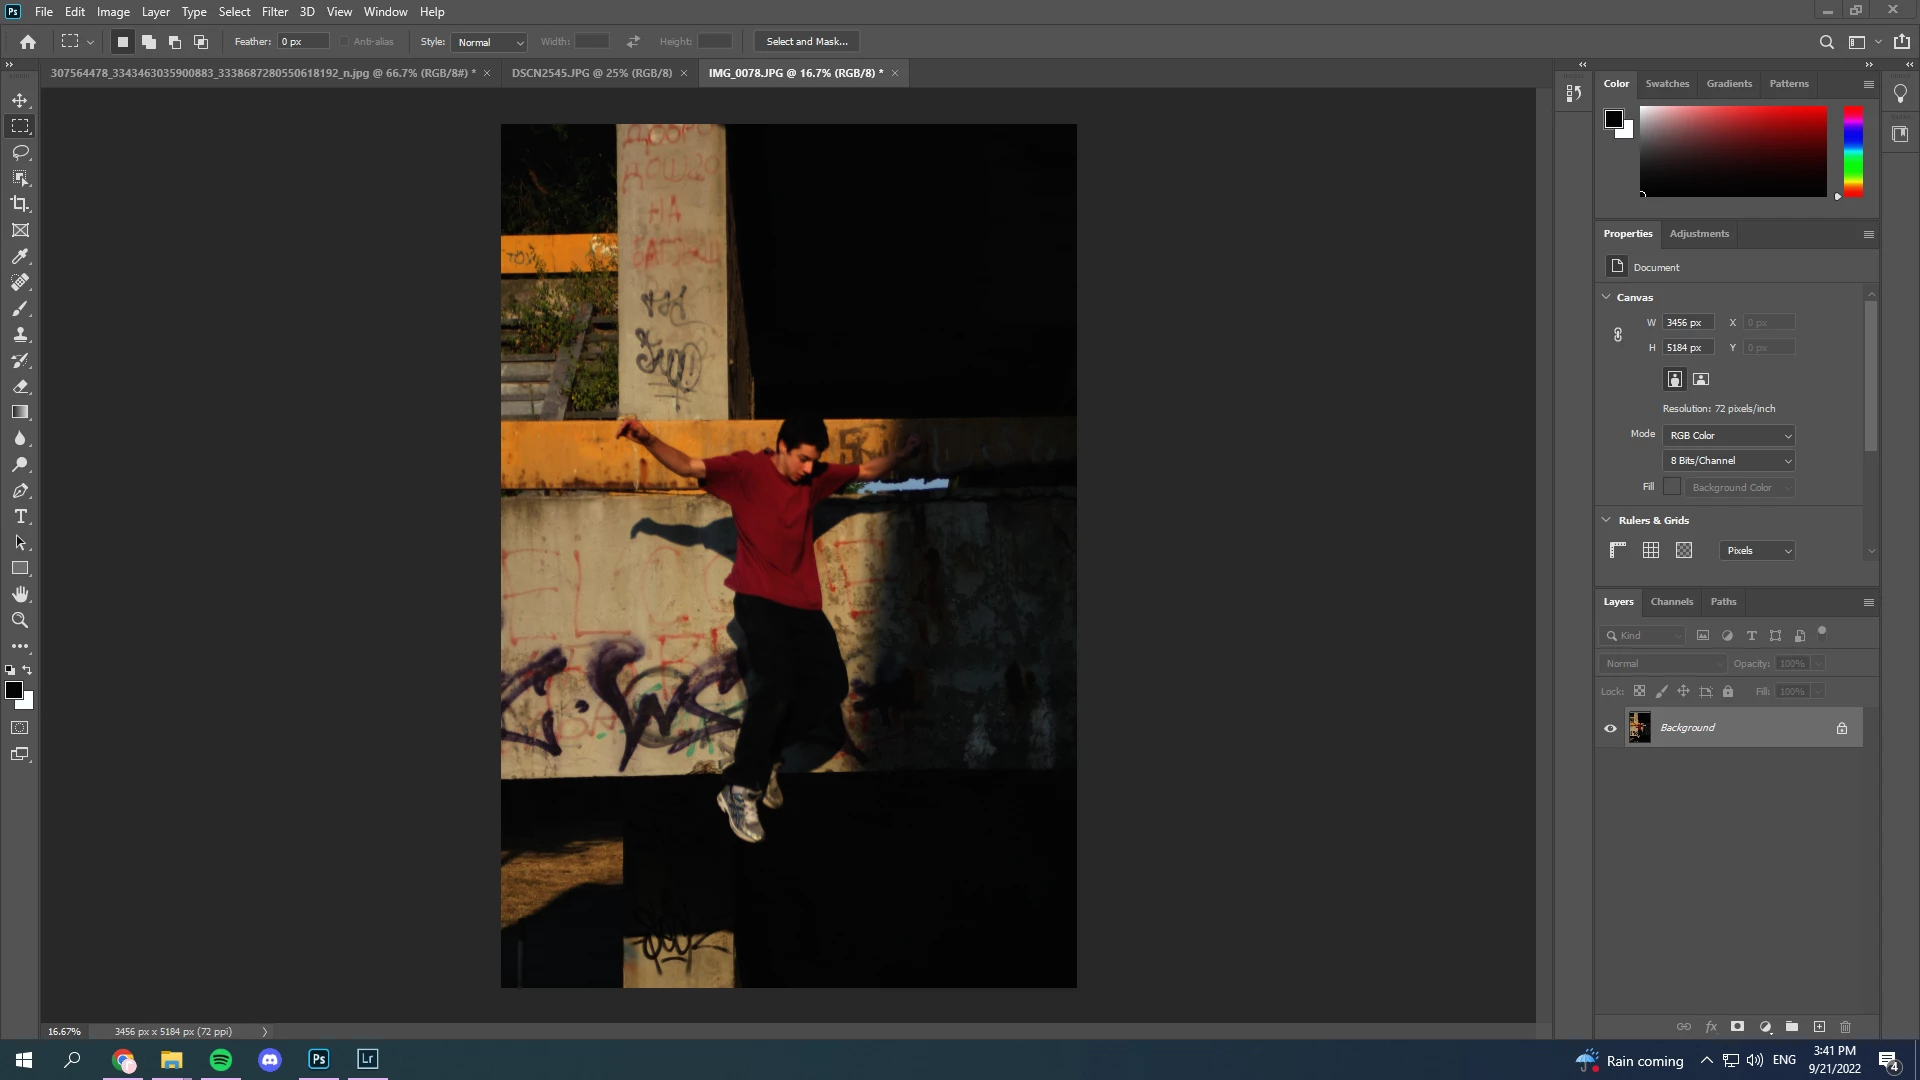The image size is (1920, 1080).
Task: Select the Crop tool
Action: [x=20, y=204]
